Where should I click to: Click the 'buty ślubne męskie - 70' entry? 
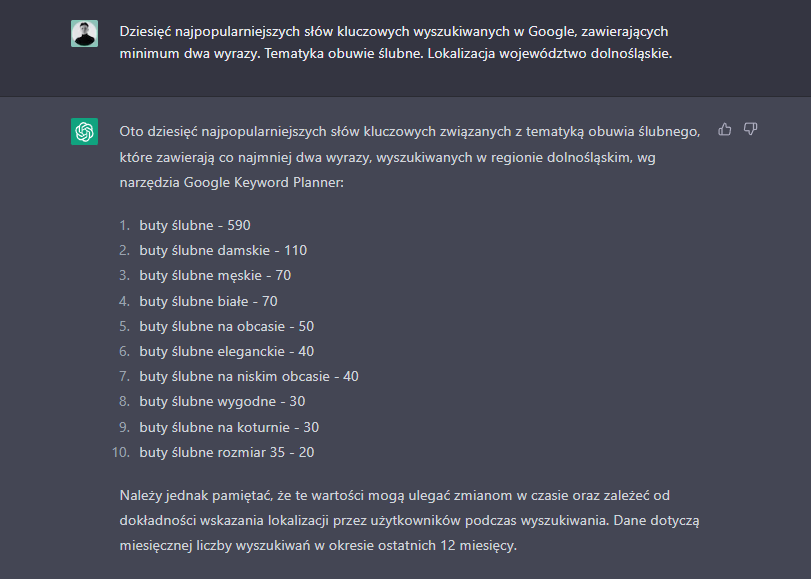(215, 275)
